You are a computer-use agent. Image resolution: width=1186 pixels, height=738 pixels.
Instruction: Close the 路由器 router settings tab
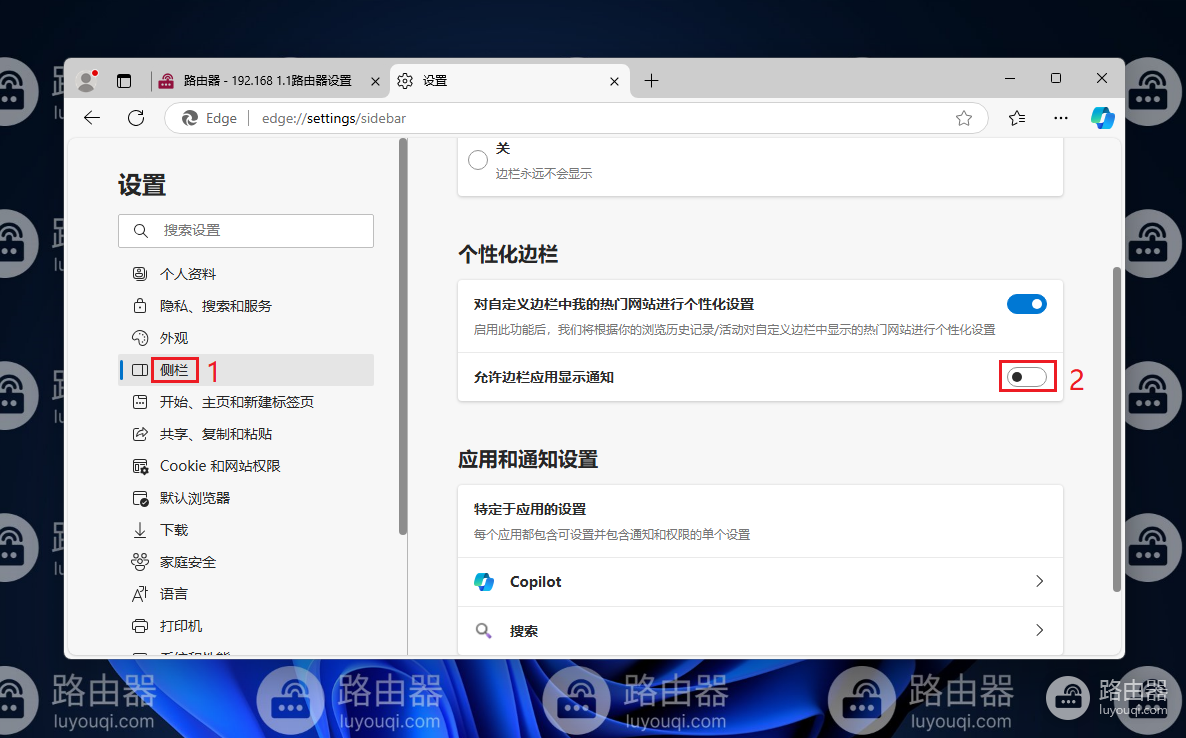[375, 82]
